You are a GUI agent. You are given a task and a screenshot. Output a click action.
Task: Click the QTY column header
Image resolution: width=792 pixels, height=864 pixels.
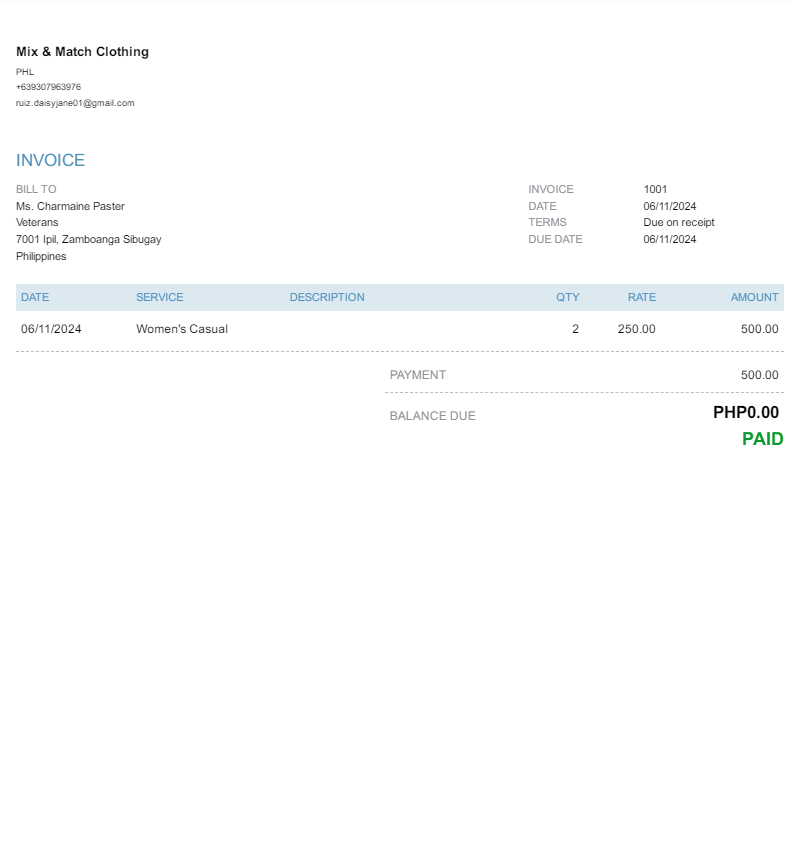pyautogui.click(x=568, y=297)
